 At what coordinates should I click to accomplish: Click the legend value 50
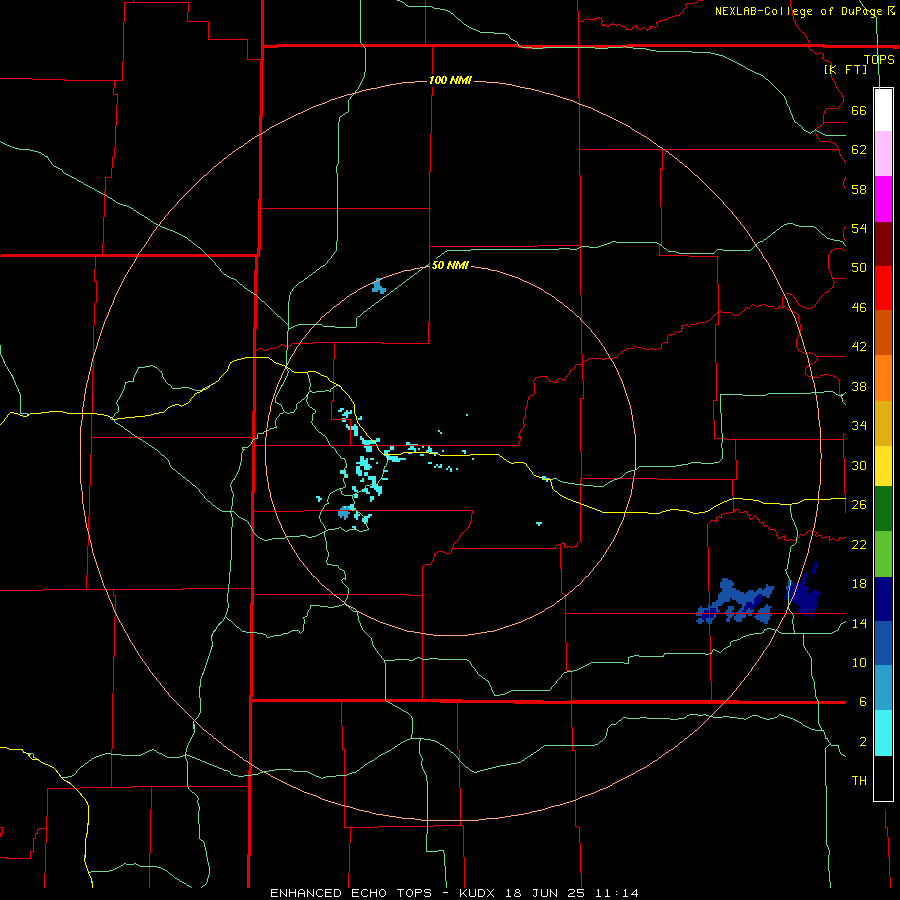point(859,267)
